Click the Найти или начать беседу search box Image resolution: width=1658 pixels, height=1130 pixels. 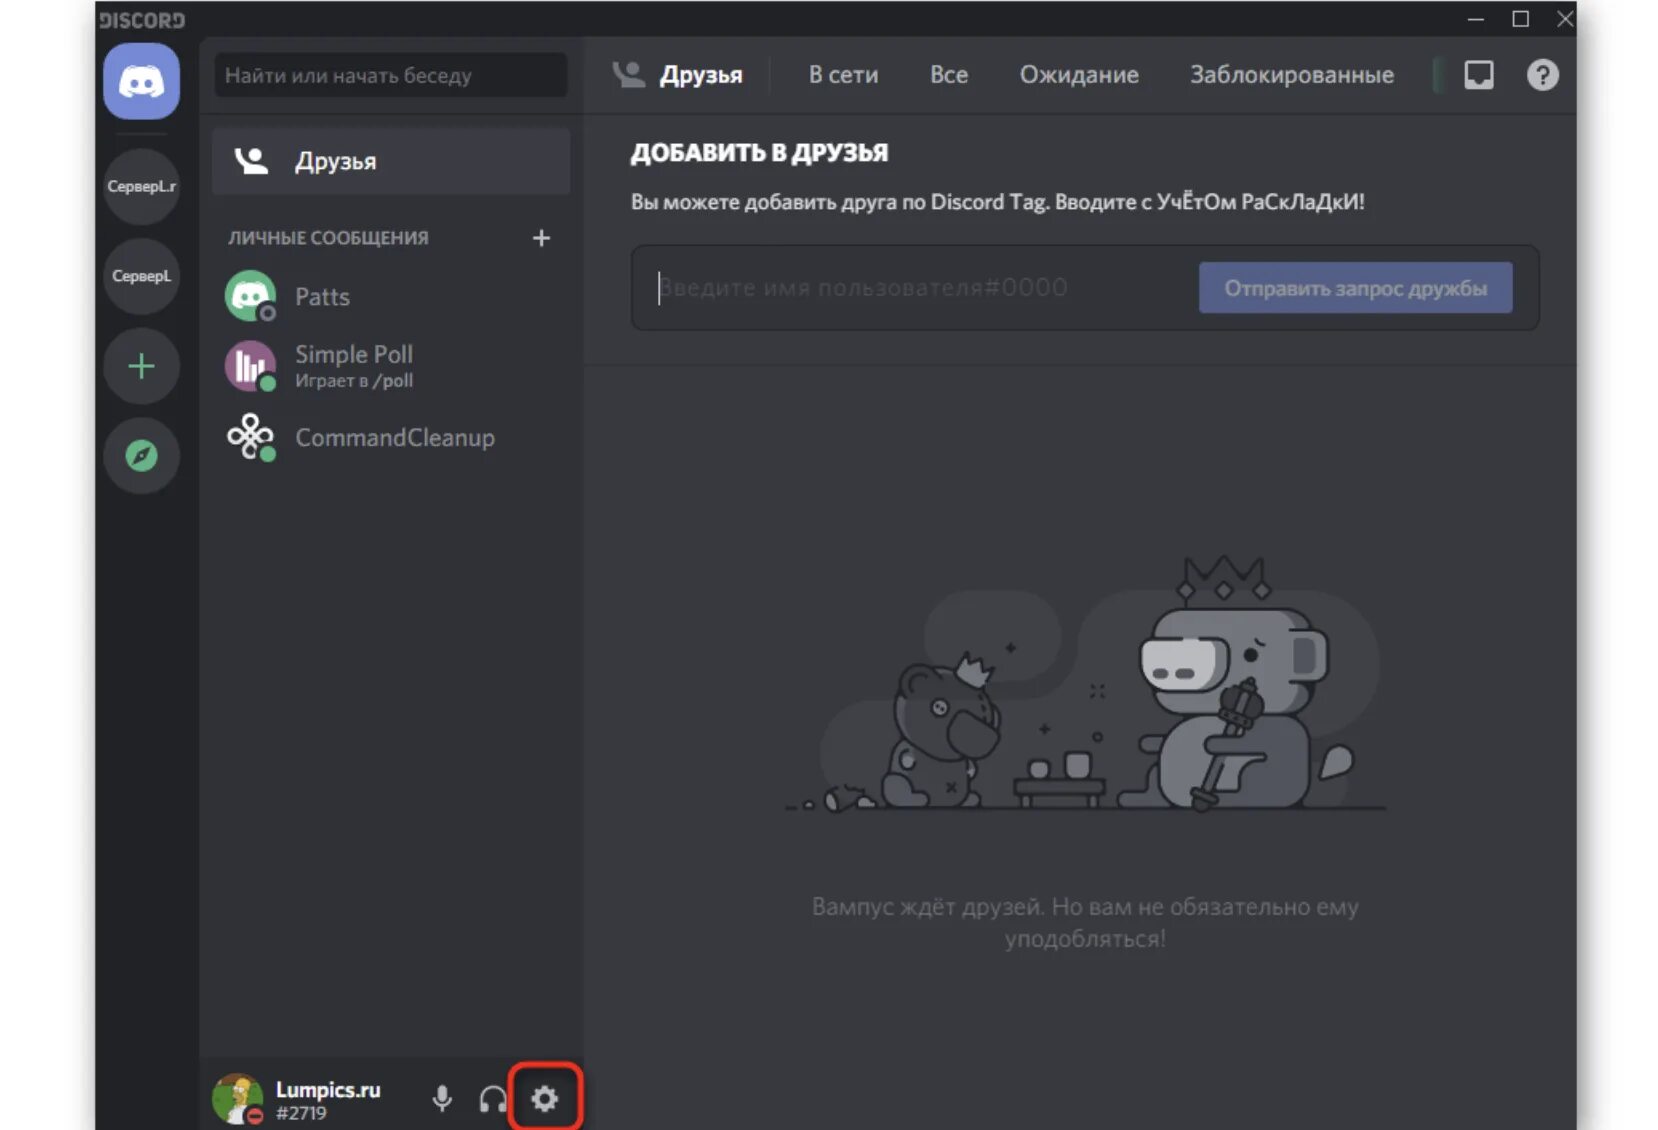point(391,75)
